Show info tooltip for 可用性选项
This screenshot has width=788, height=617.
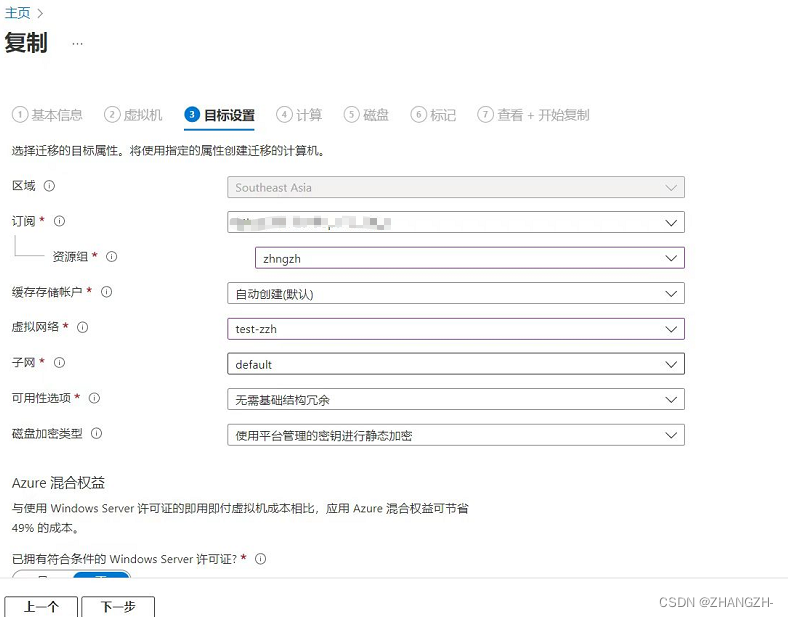coord(94,398)
